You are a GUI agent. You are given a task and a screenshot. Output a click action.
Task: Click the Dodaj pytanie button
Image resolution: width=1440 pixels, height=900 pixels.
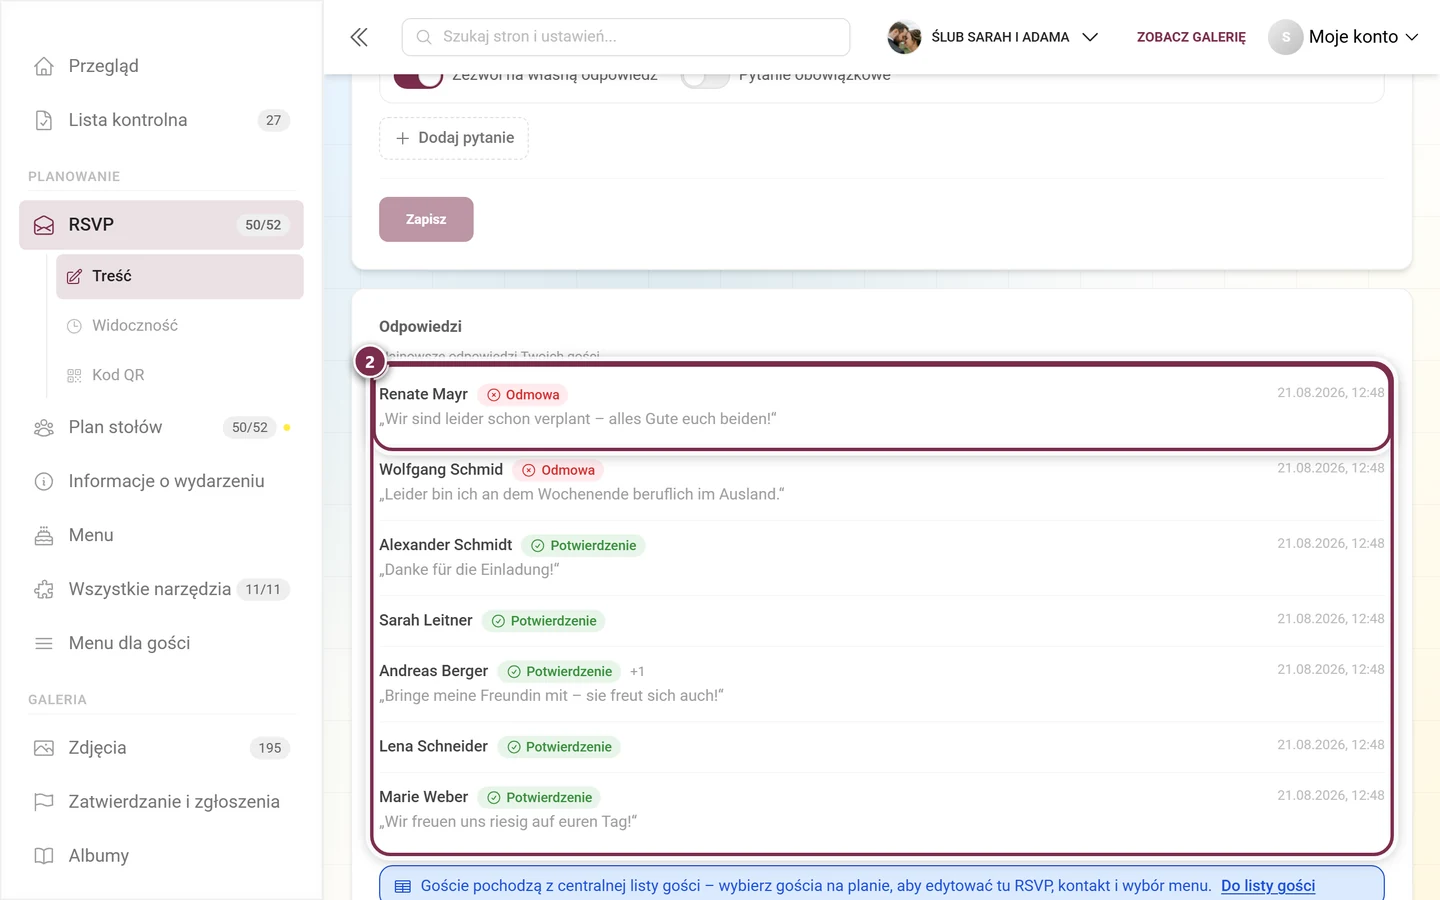click(x=454, y=138)
